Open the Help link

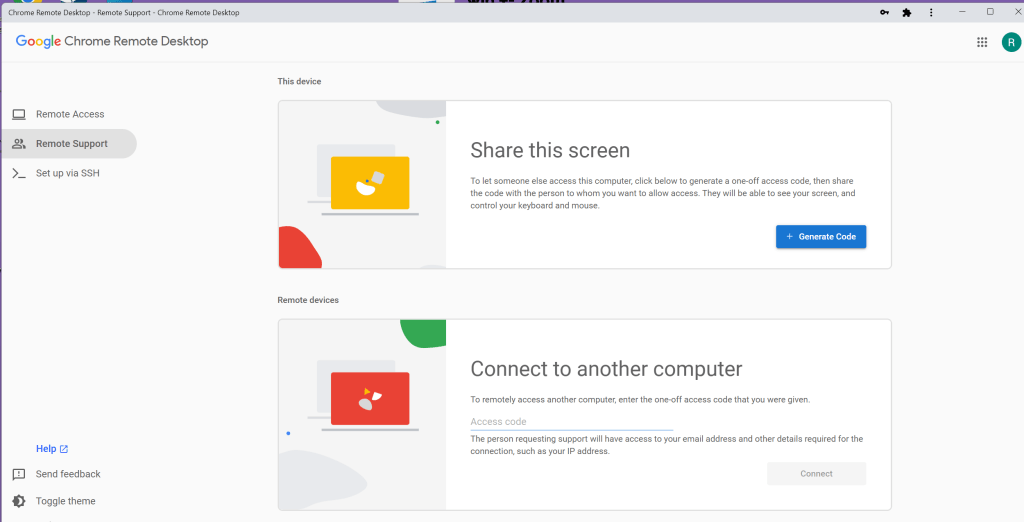46,449
